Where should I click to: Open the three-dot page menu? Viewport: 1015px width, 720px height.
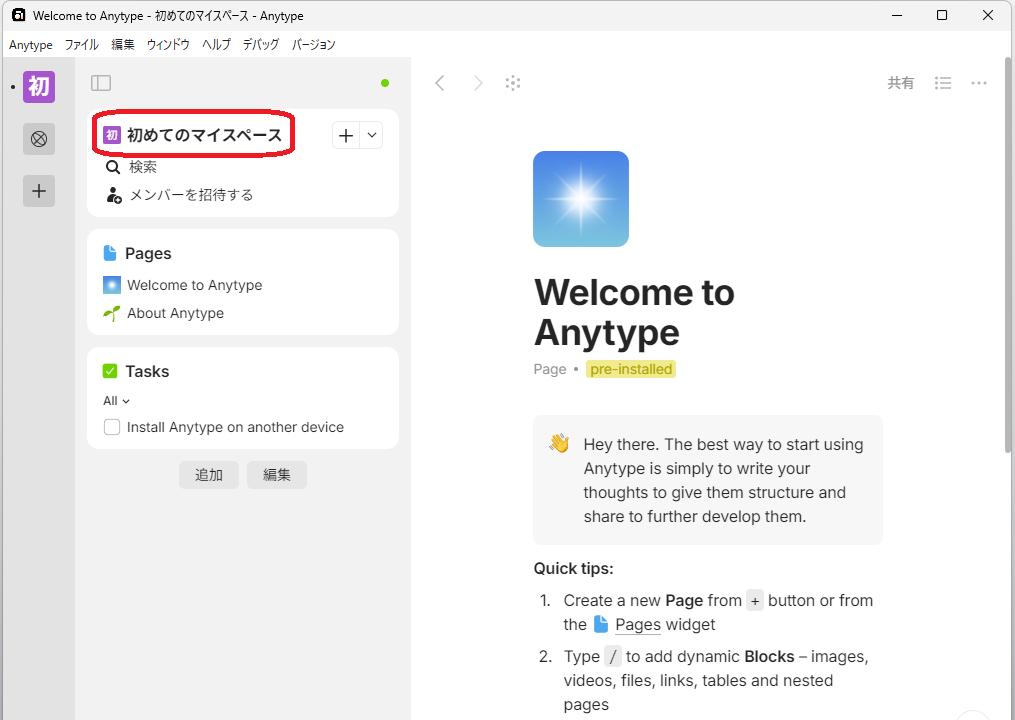[x=979, y=83]
